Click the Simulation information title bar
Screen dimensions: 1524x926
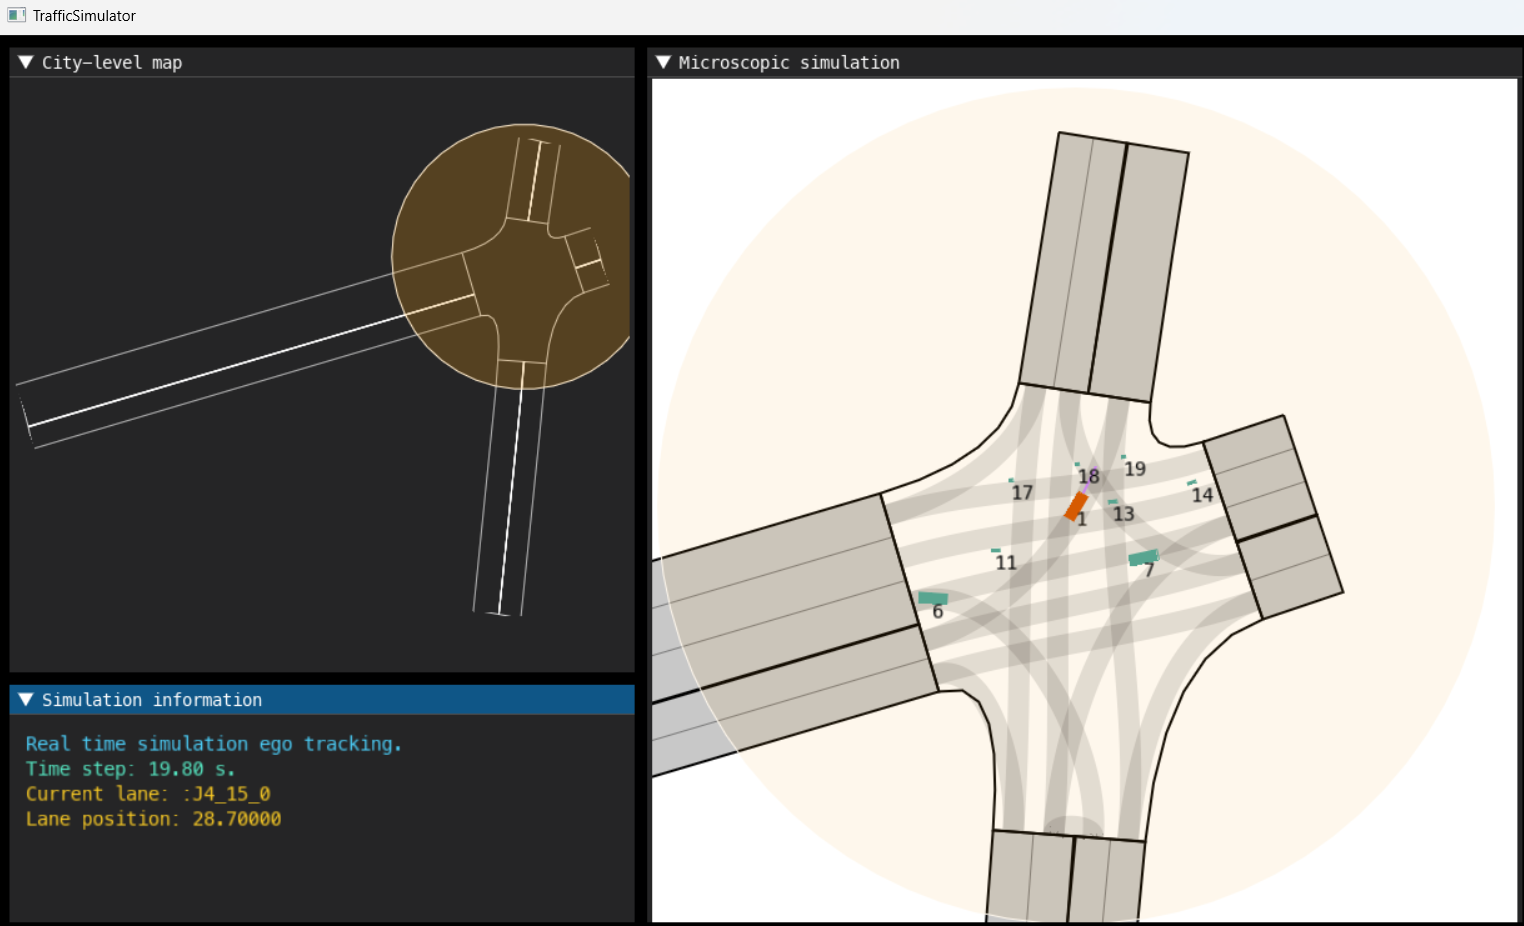(322, 700)
